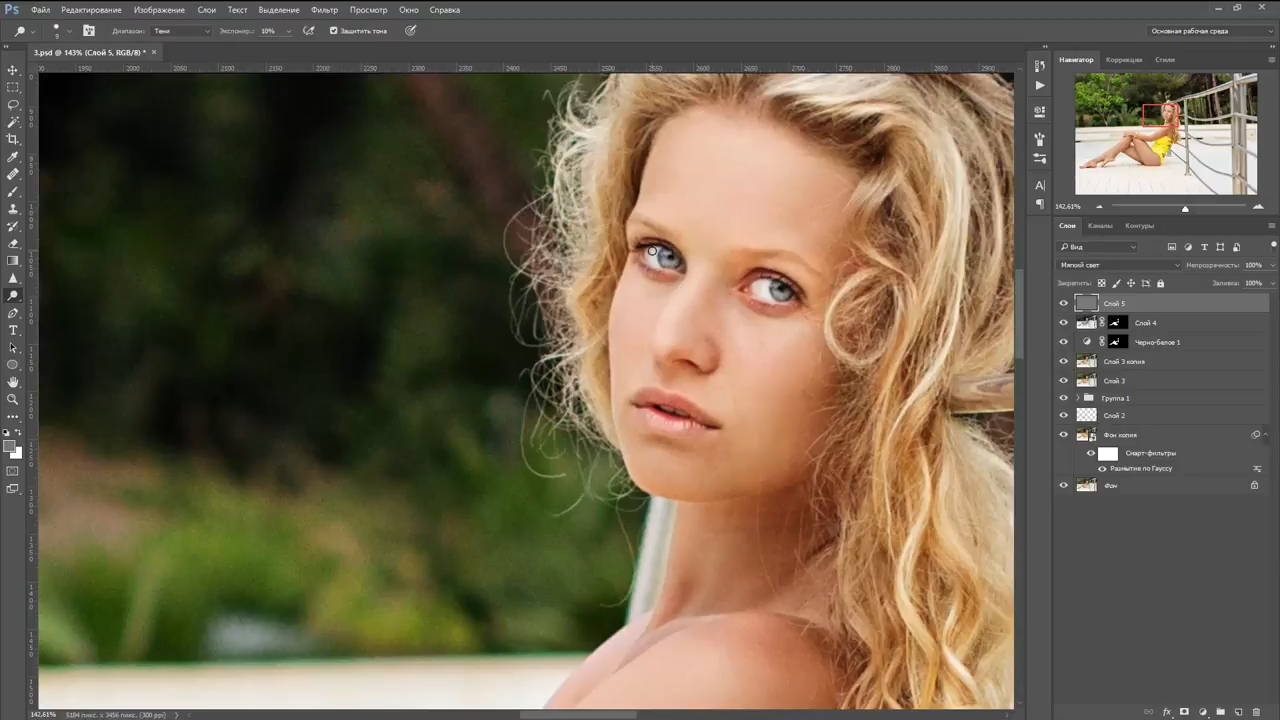Click the navigator zoom out button
1280x720 pixels.
point(1099,207)
